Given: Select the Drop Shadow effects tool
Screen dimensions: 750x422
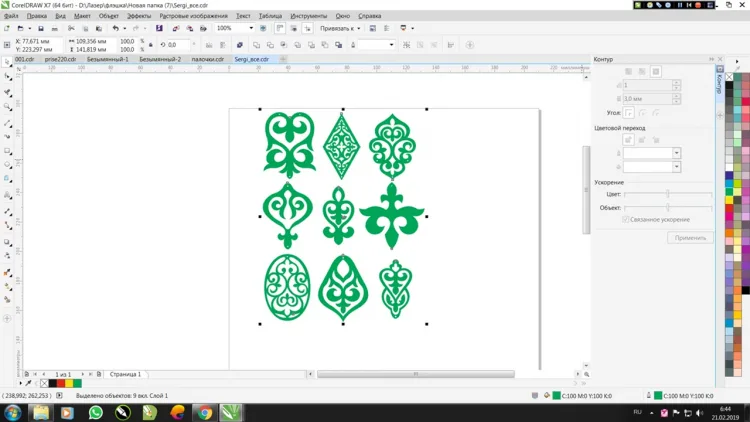Looking at the screenshot, I should click(7, 242).
